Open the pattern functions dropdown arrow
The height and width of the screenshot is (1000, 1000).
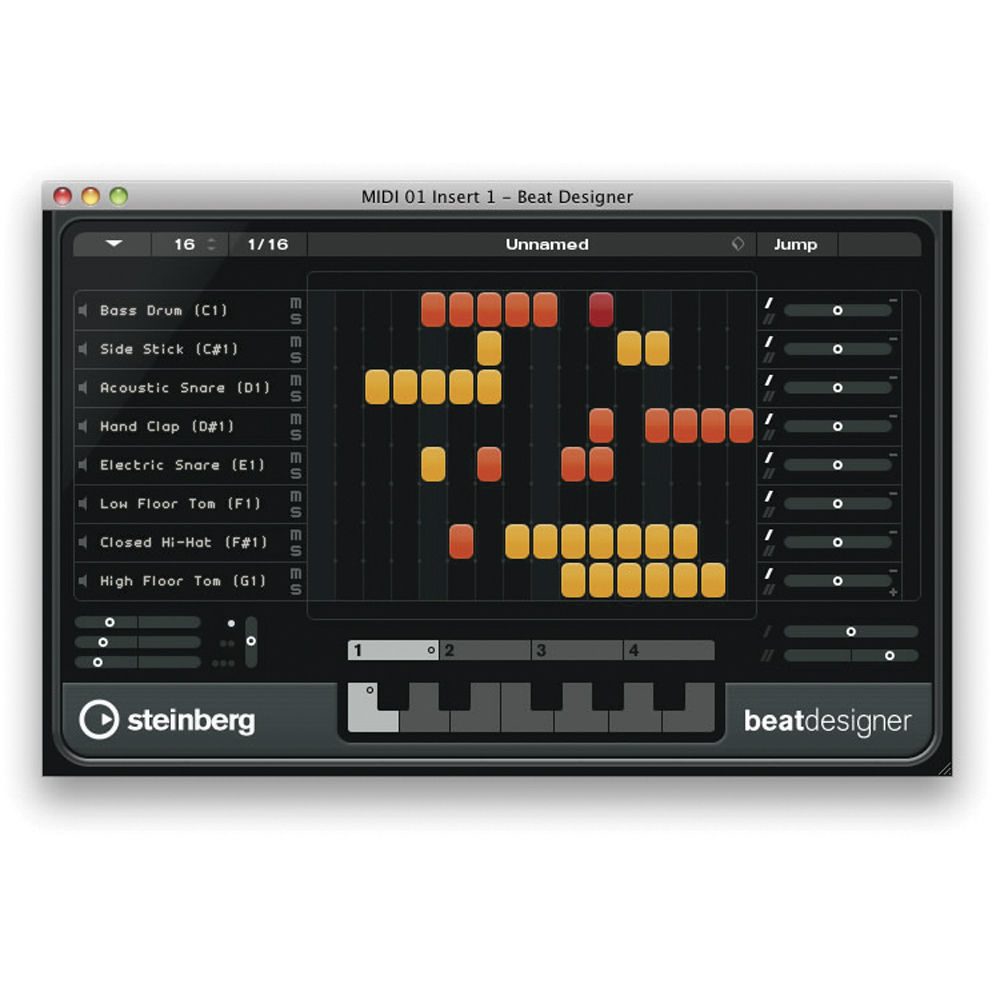[x=113, y=244]
